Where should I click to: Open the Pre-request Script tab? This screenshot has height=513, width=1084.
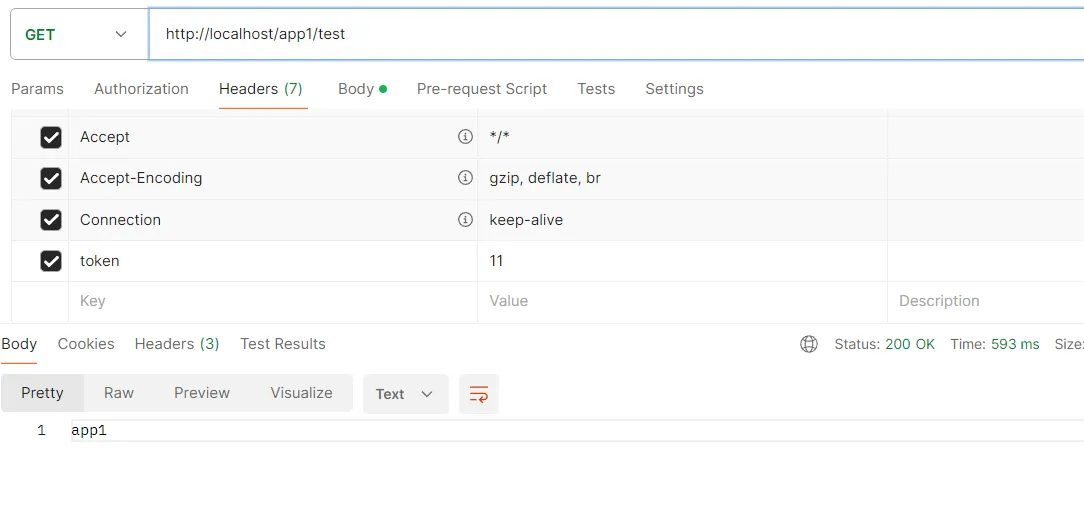482,89
